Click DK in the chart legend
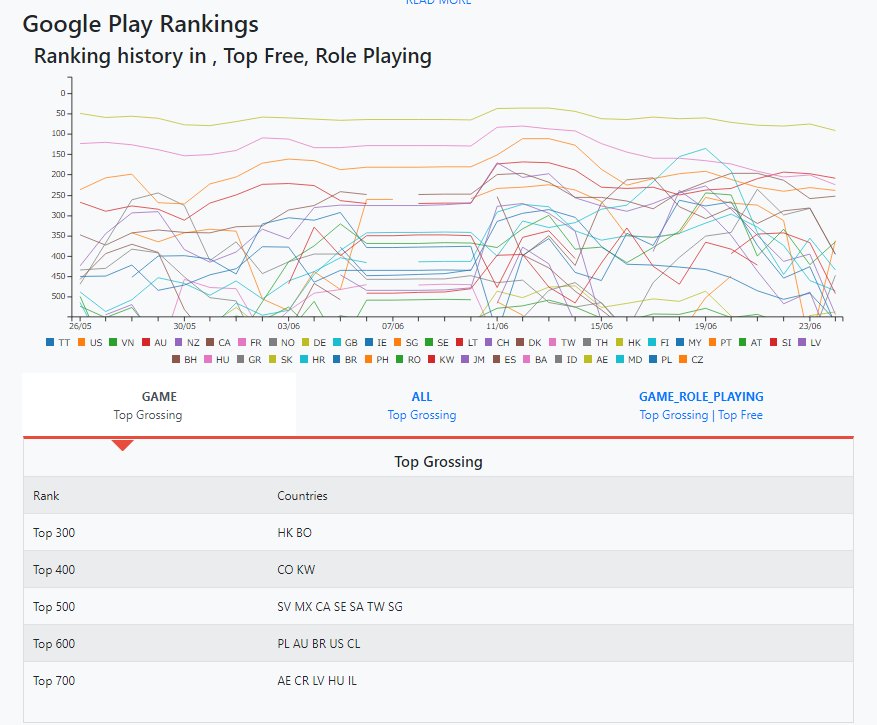The height and width of the screenshot is (725, 877). (529, 342)
